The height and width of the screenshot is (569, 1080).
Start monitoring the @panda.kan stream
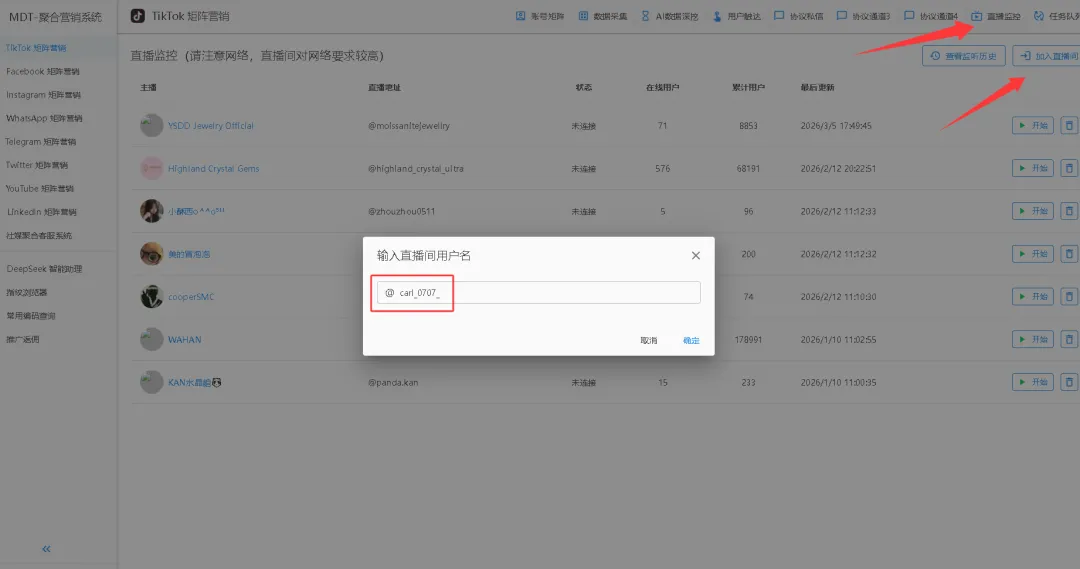(1032, 382)
